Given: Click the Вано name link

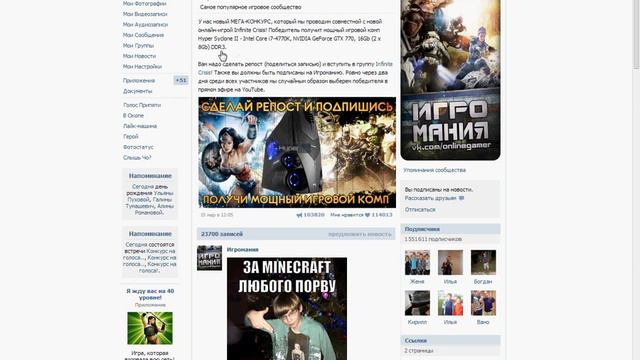Looking at the screenshot, I should [x=483, y=322].
